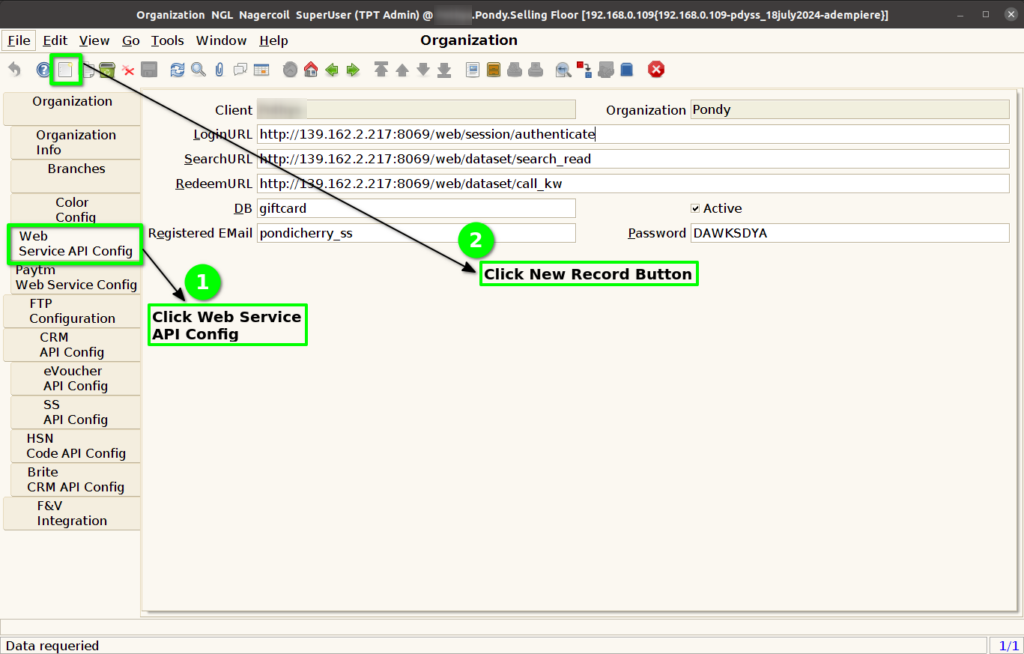1024x654 pixels.
Task: Select the Organization Info tab
Action: 76,142
